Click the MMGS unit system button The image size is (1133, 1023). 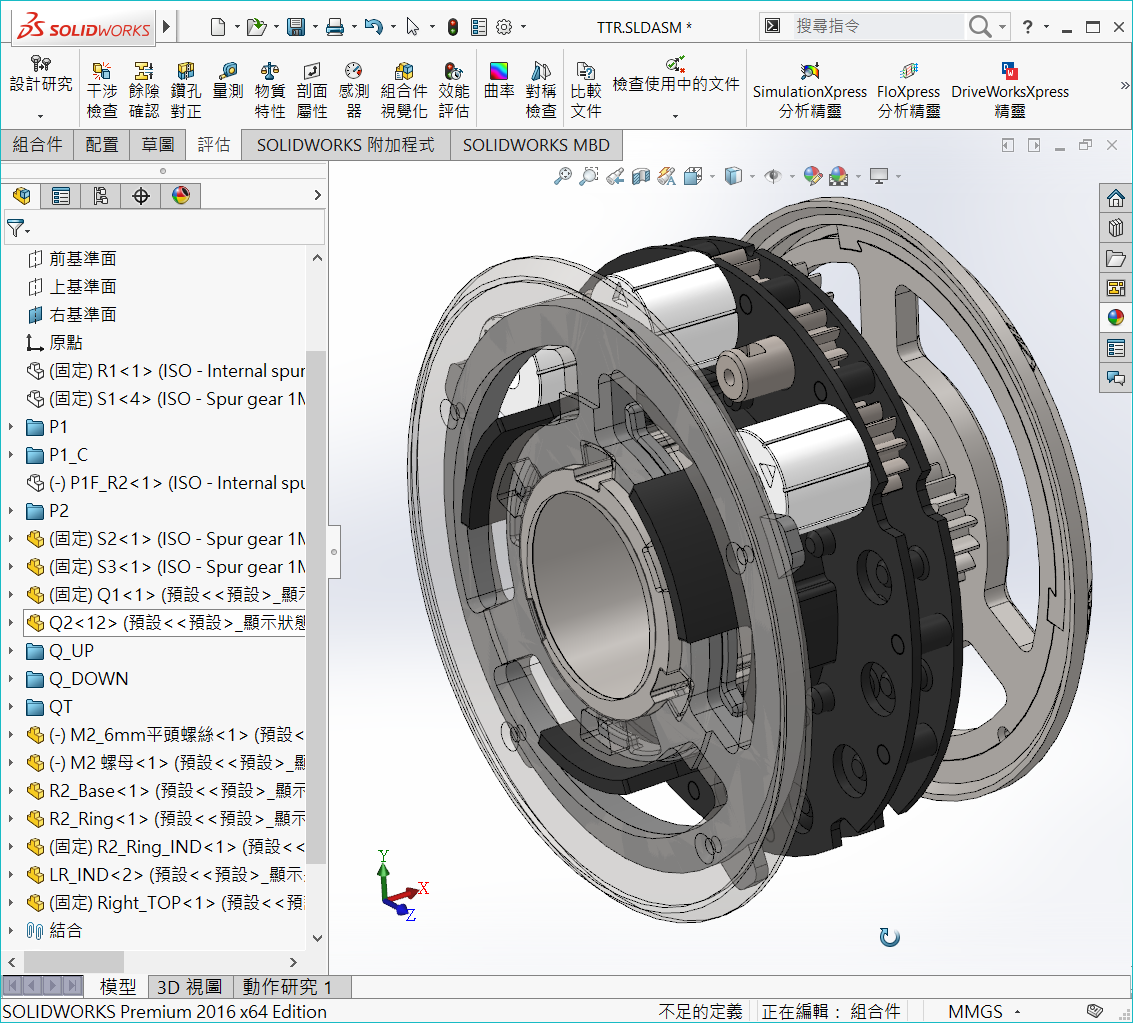pos(976,1012)
